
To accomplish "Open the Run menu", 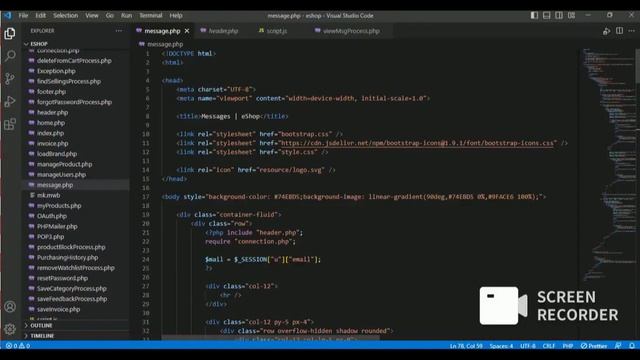I will (127, 16).
